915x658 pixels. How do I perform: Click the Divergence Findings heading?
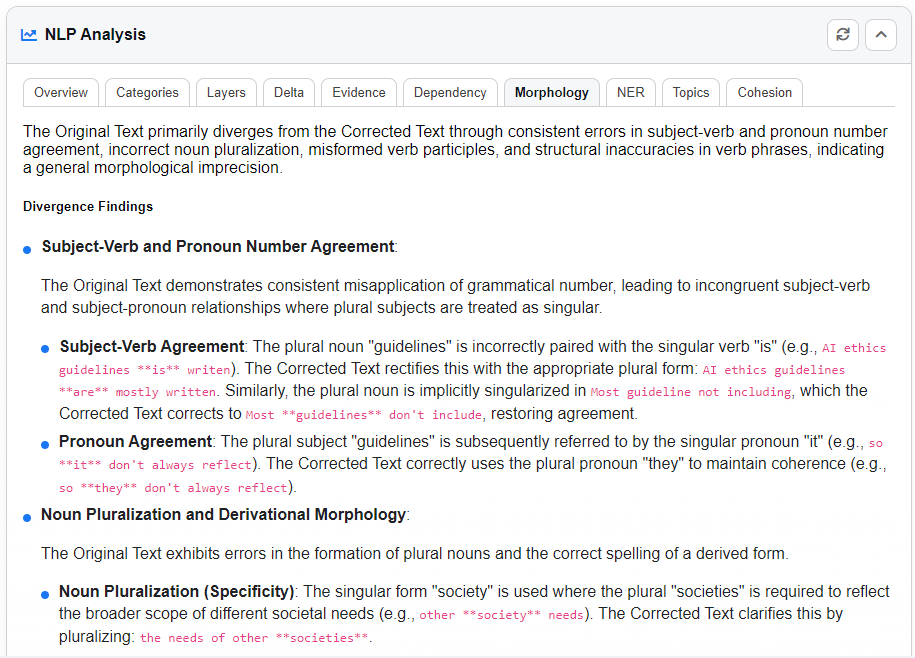point(88,207)
